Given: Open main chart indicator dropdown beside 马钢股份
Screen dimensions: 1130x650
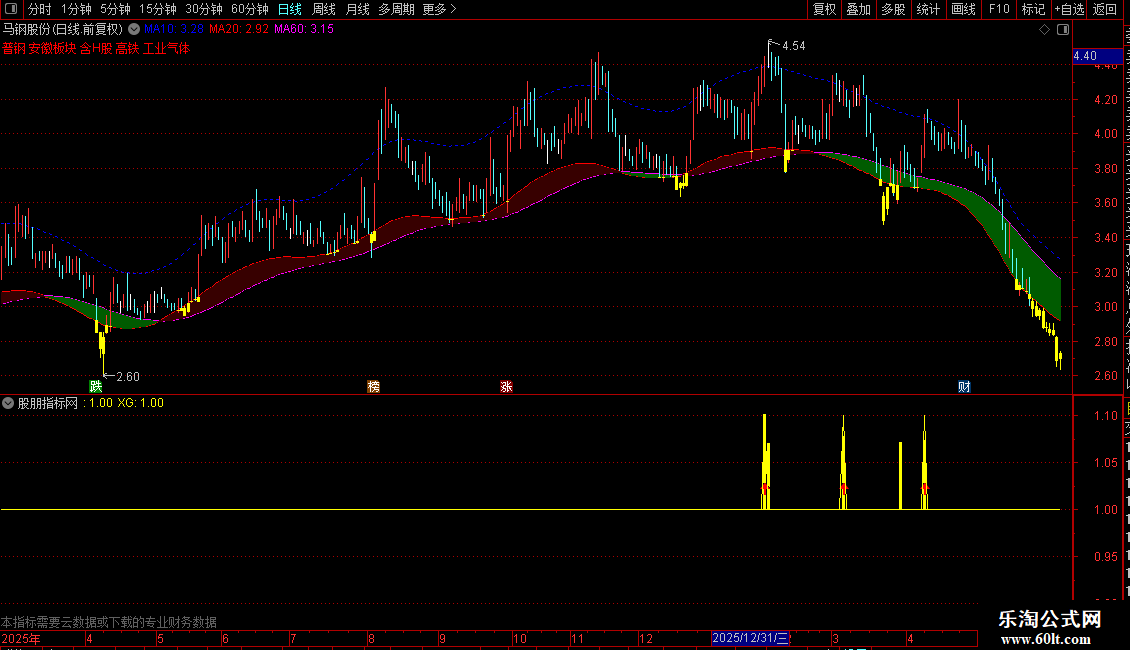Looking at the screenshot, I should tap(134, 30).
